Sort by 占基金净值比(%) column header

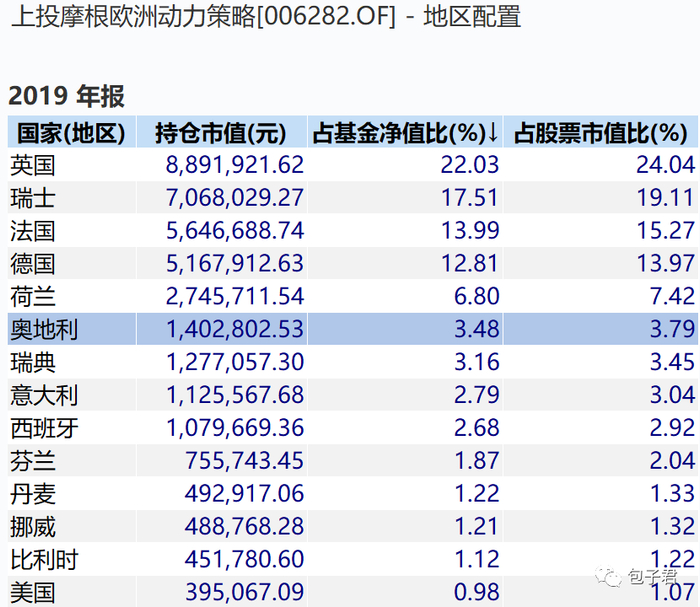click(405, 133)
